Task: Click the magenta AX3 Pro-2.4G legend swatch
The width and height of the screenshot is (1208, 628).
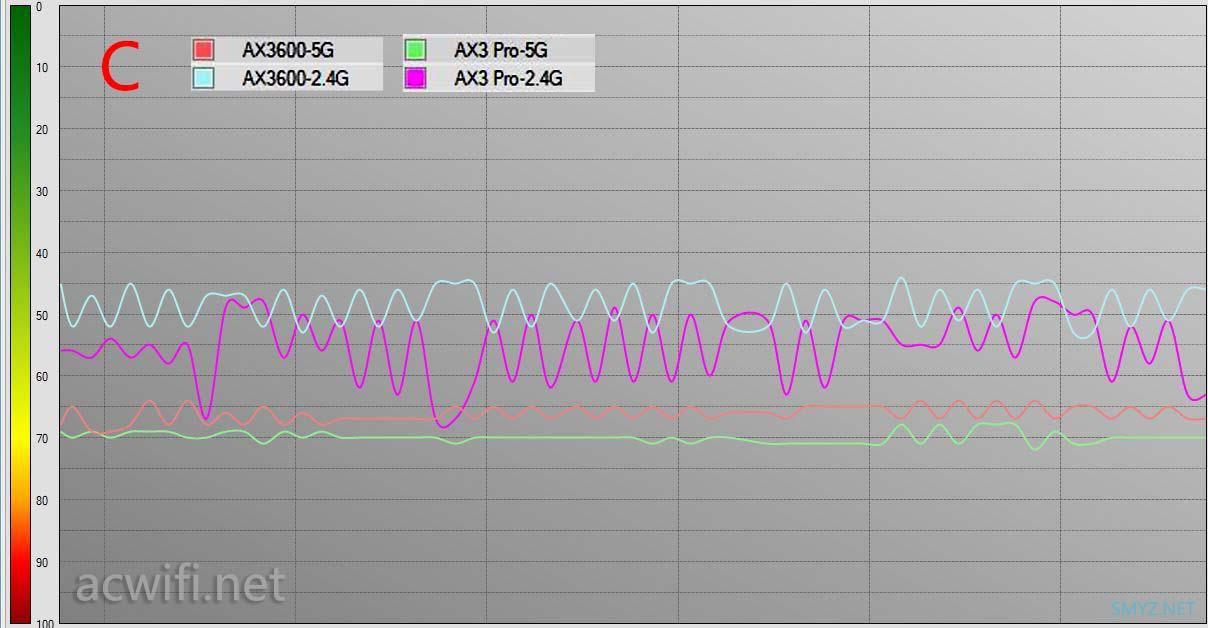Action: [x=416, y=78]
